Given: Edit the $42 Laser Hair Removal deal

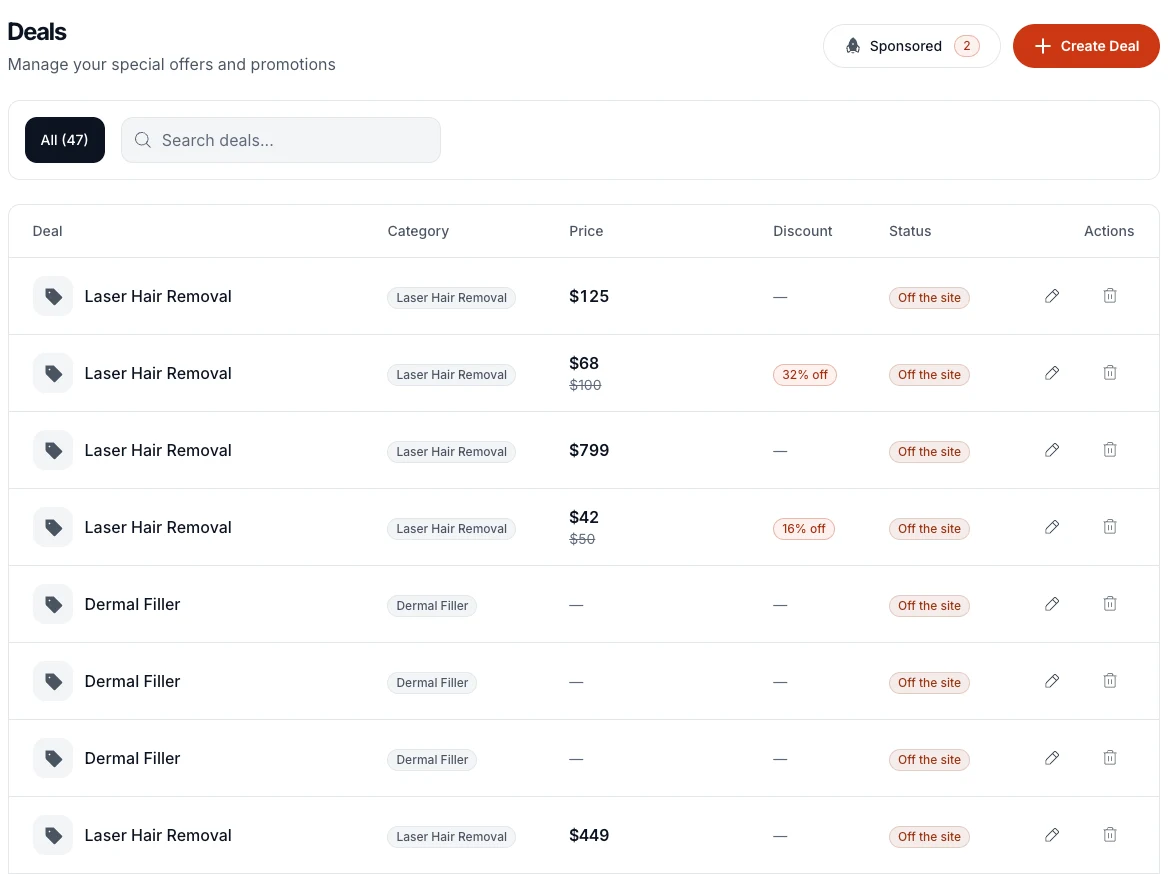Looking at the screenshot, I should [x=1052, y=528].
